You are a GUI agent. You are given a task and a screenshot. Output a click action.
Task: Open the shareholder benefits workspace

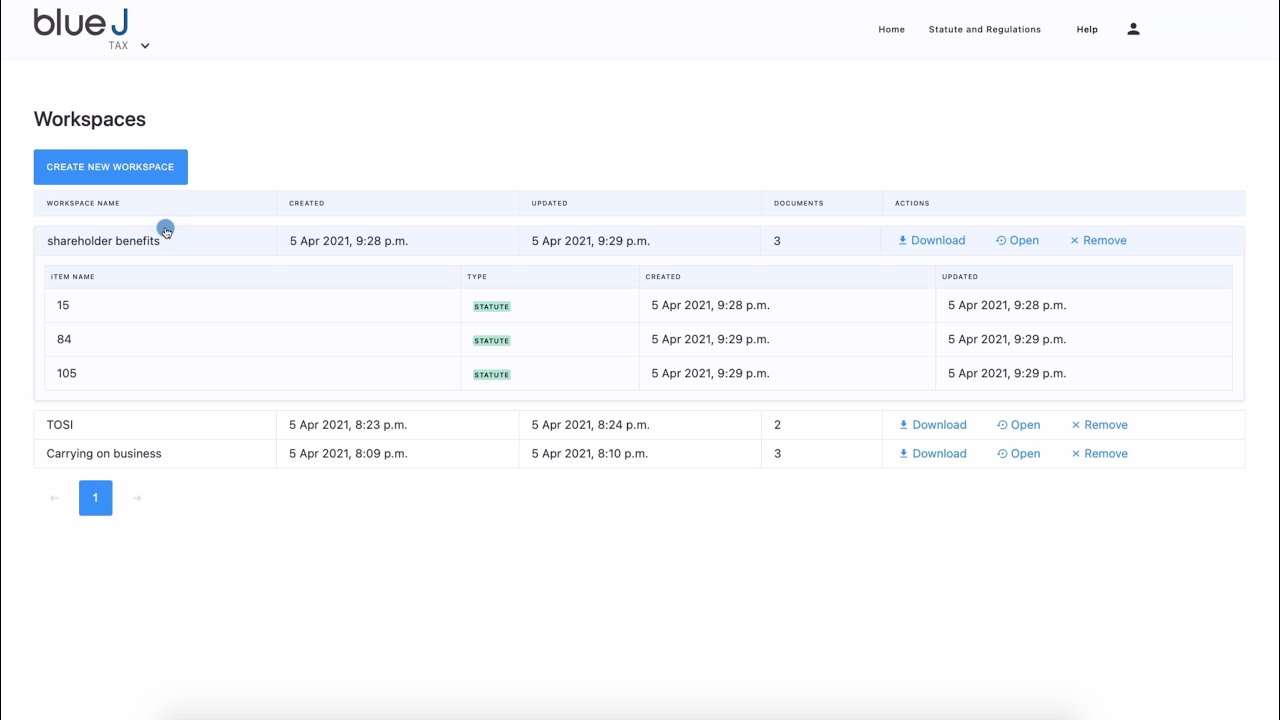tap(1017, 240)
